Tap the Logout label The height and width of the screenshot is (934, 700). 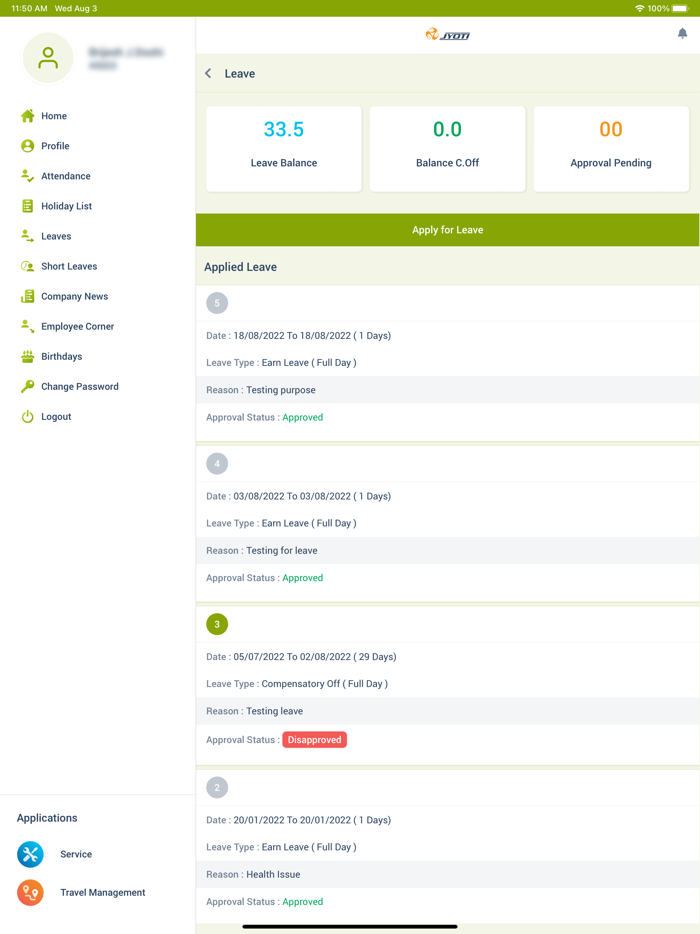[56, 417]
